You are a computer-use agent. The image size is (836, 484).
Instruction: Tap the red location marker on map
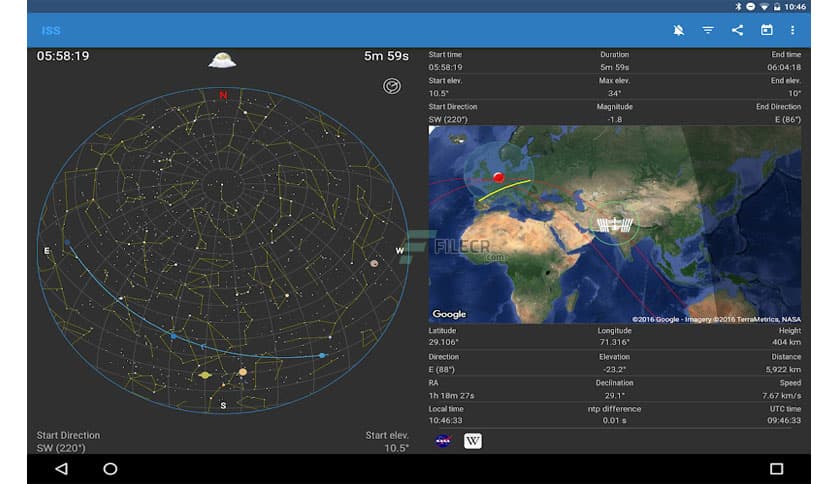[499, 178]
